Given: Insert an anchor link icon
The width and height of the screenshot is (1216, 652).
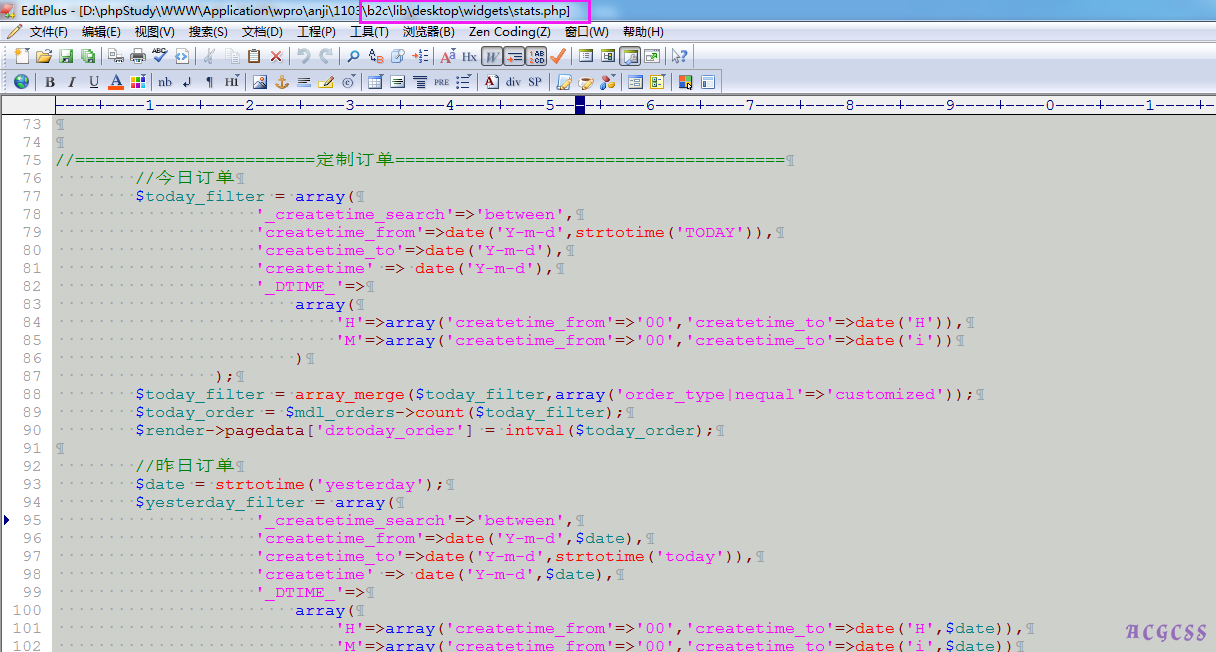Looking at the screenshot, I should (x=282, y=82).
